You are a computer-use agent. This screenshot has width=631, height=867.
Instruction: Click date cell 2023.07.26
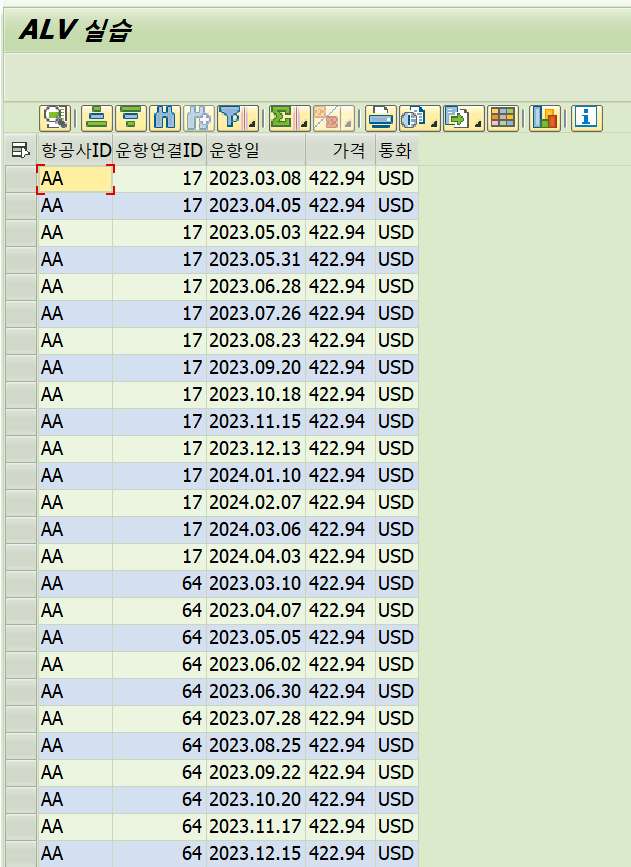click(255, 314)
